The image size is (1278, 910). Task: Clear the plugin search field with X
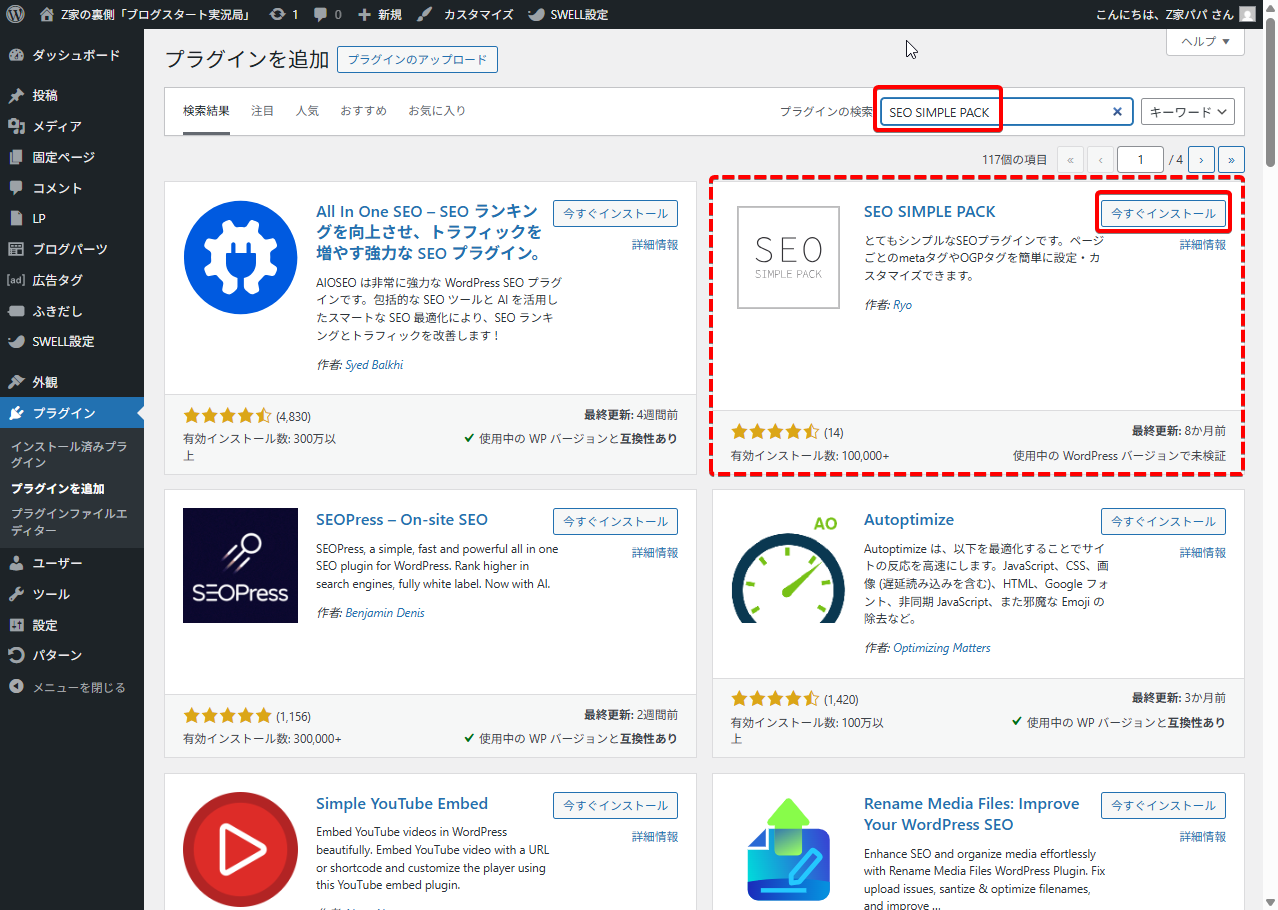1117,112
